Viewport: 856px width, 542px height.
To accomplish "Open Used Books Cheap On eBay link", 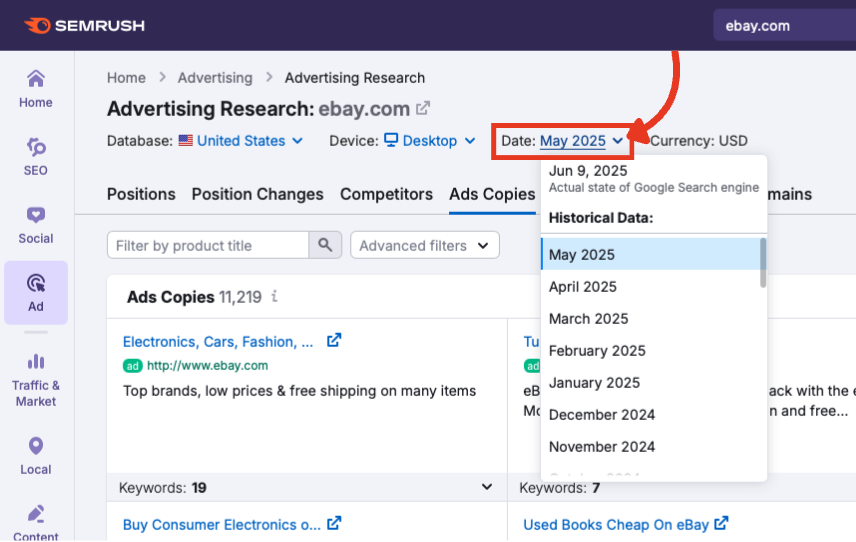I will [617, 524].
